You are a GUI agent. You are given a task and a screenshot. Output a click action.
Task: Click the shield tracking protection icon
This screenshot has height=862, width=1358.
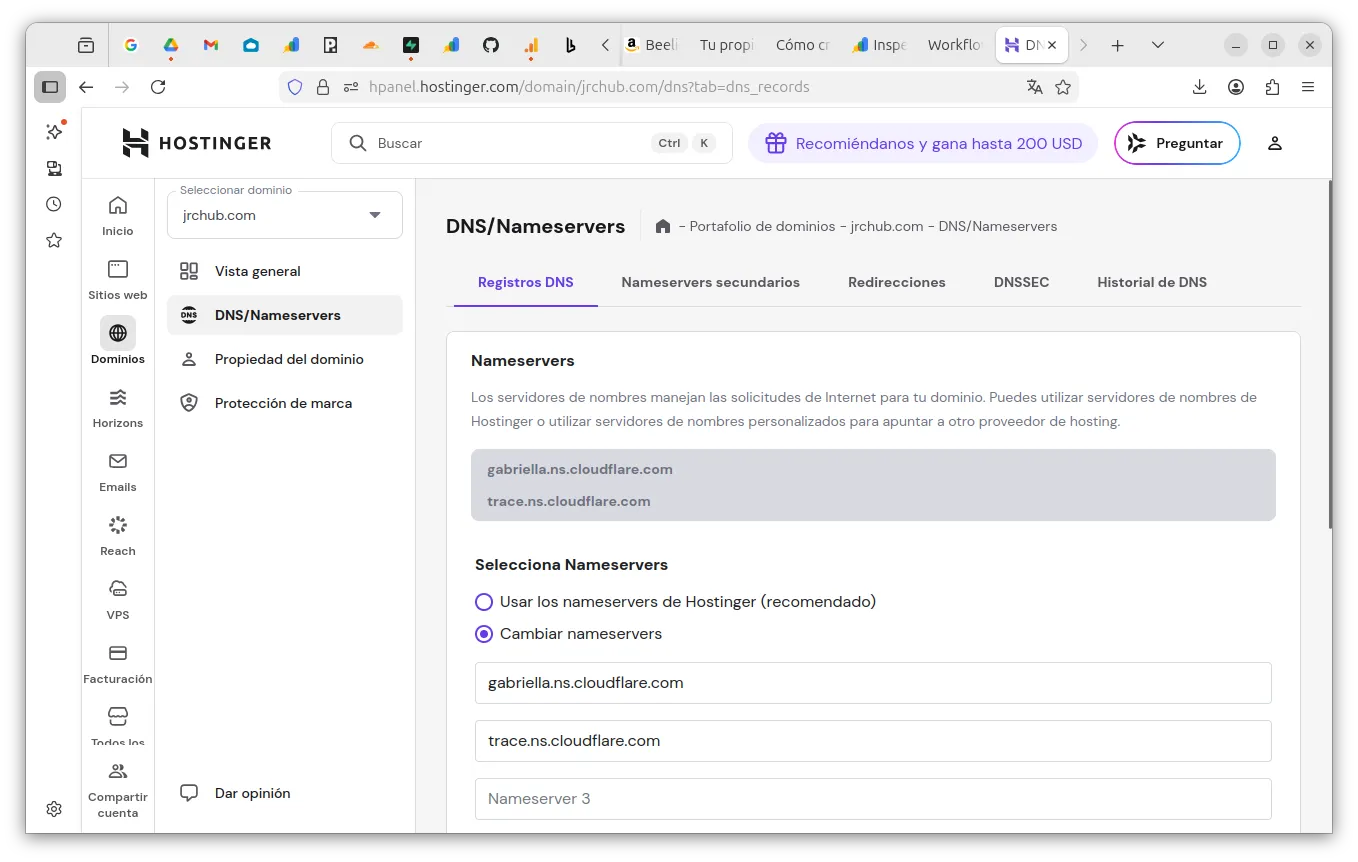(295, 87)
